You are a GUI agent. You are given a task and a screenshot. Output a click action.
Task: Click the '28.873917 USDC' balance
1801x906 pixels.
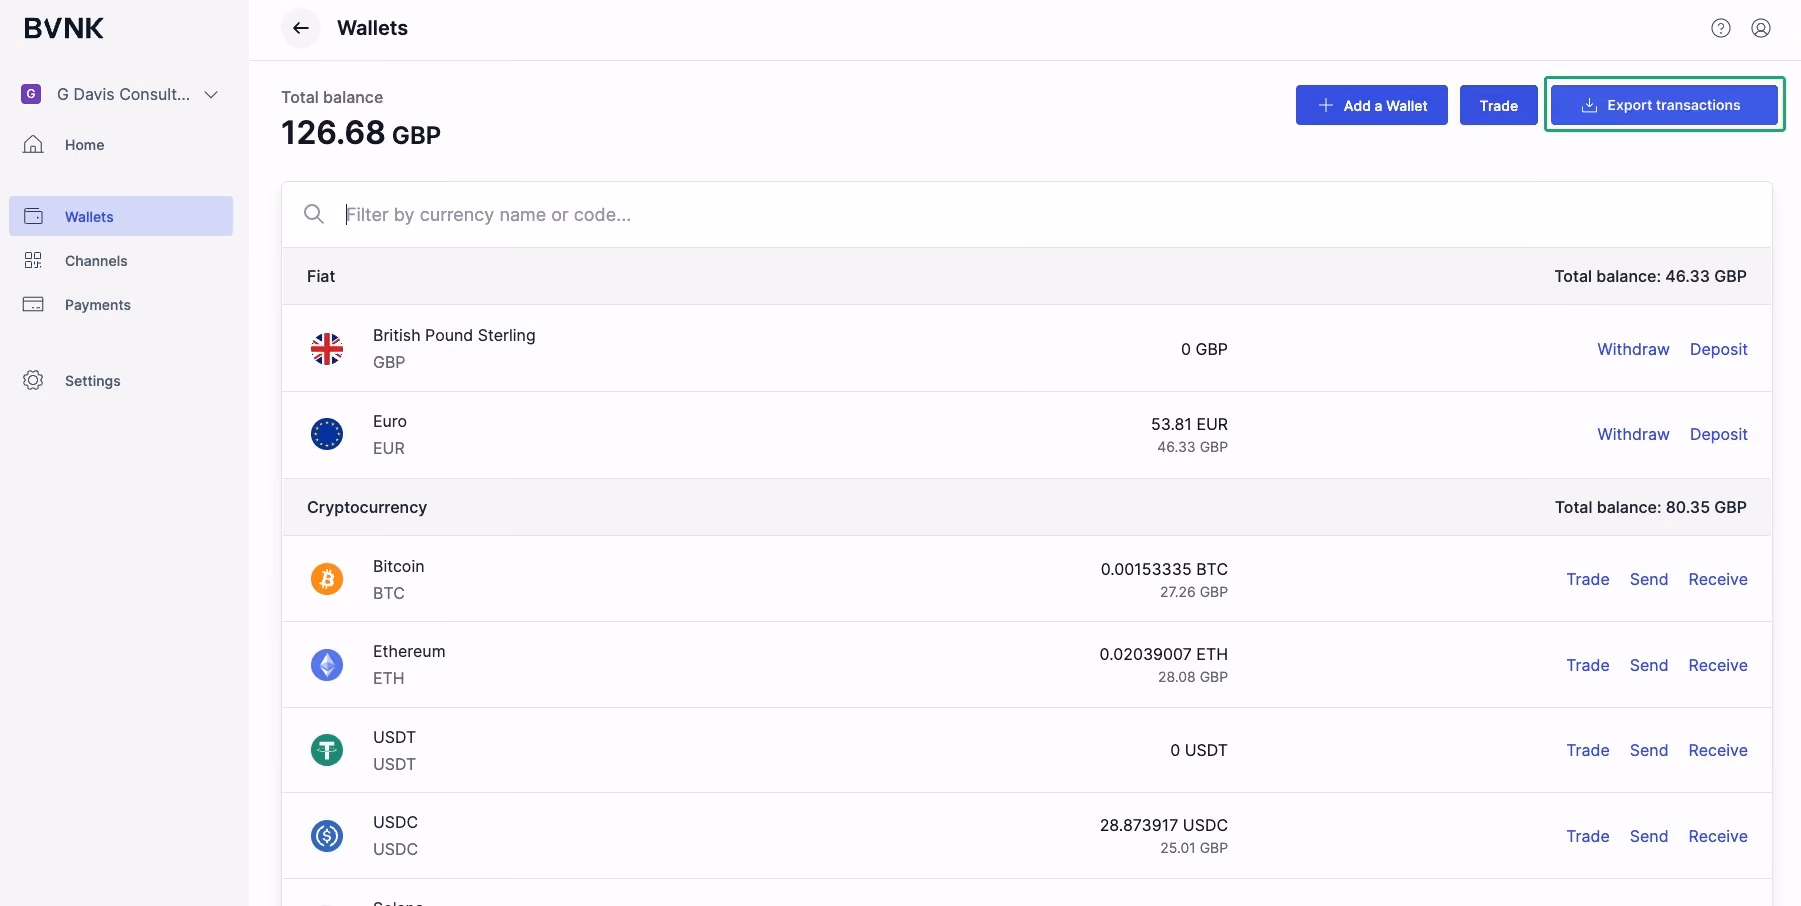(1164, 825)
